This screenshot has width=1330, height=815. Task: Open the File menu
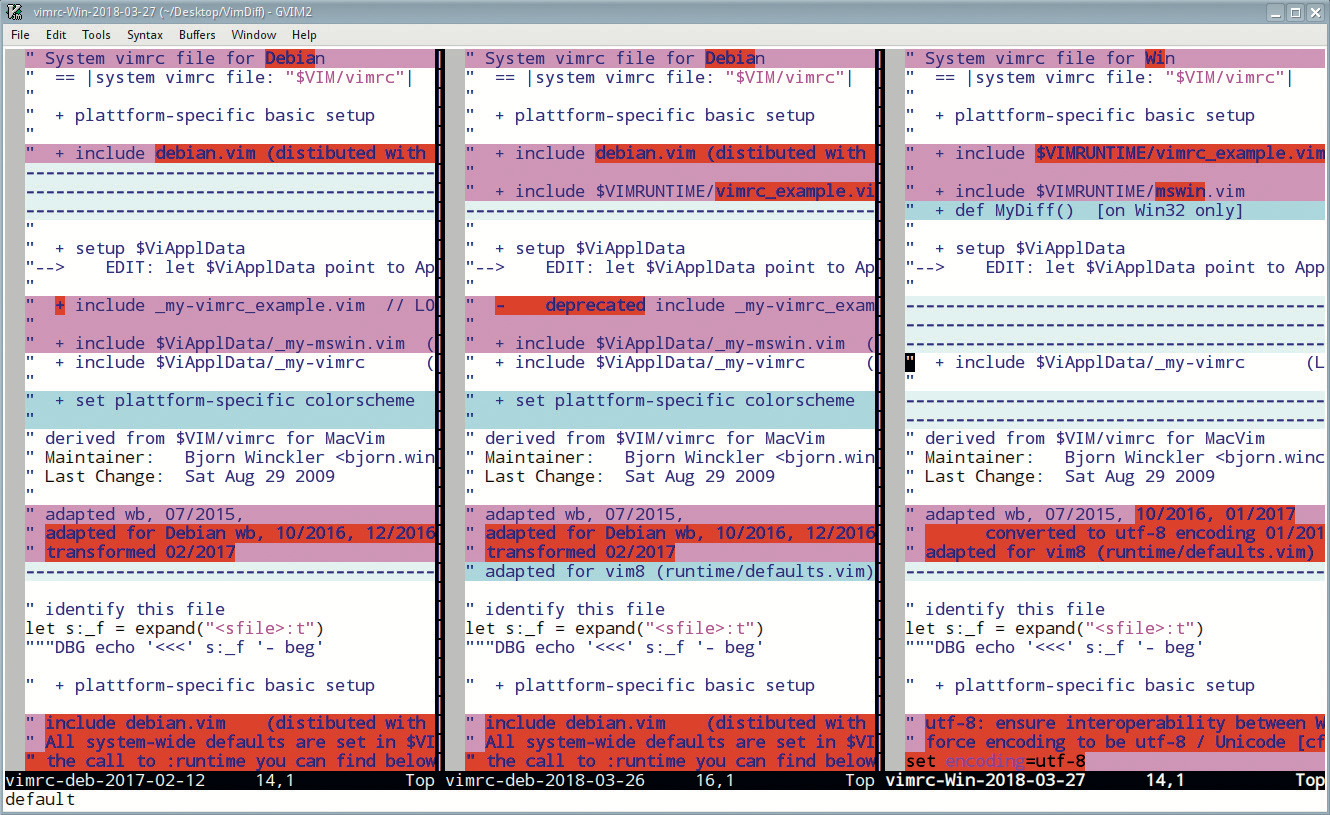pos(20,35)
